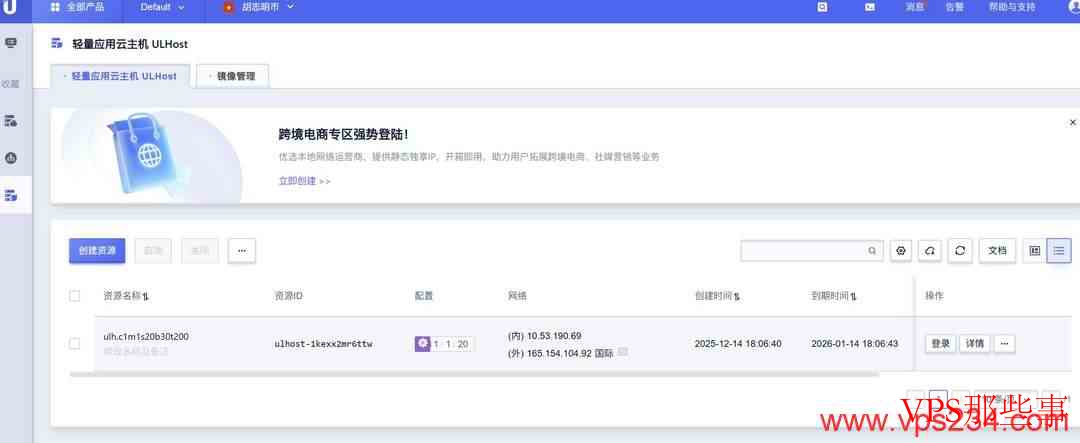
Task: Click the grey remark text under ulh.c1m1s20b30t200
Action: [136, 351]
